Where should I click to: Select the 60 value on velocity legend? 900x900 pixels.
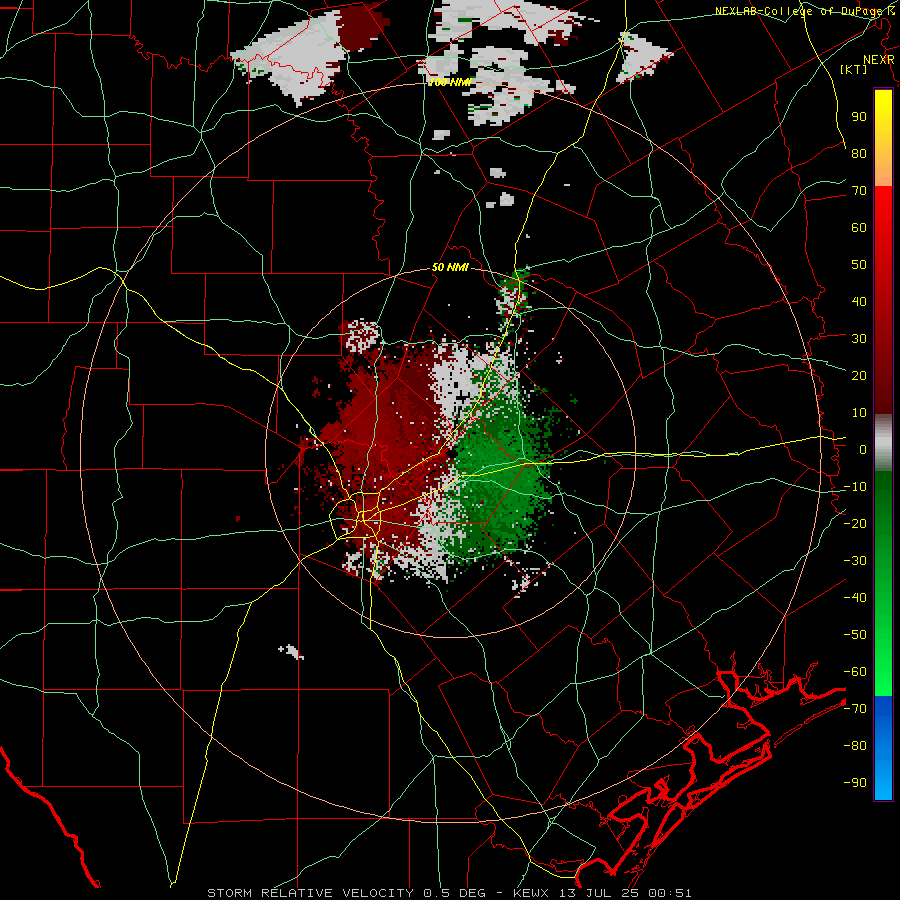(x=859, y=228)
